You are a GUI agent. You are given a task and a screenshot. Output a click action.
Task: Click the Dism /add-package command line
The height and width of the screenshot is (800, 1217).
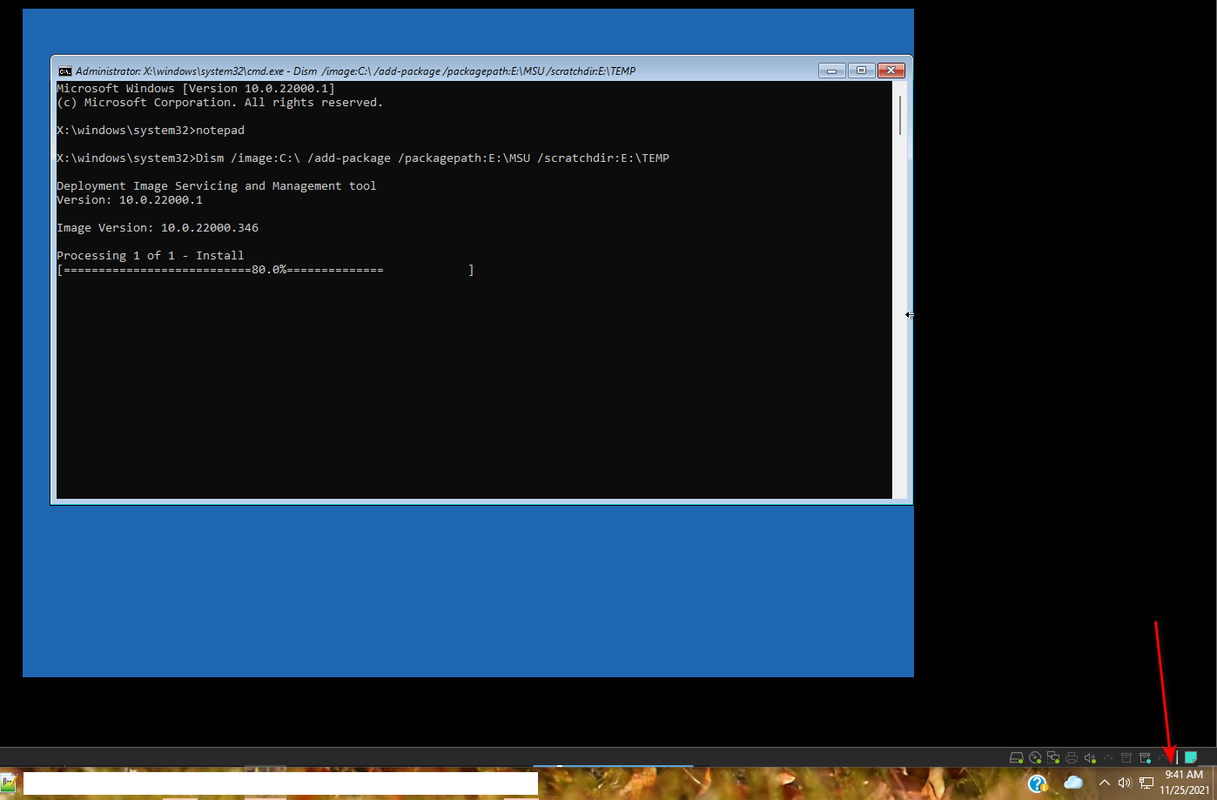coord(363,158)
